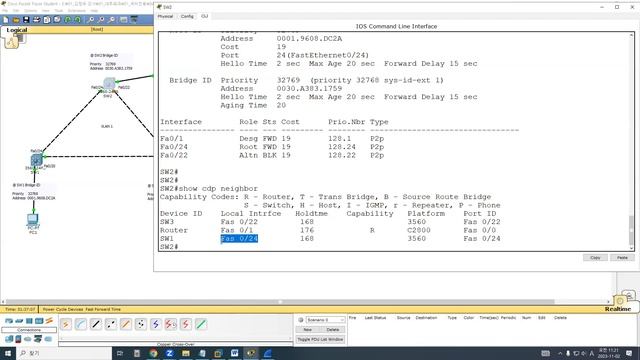The height and width of the screenshot is (360, 640).
Task: Open the Scenario 0 dropdown
Action: (x=325, y=320)
